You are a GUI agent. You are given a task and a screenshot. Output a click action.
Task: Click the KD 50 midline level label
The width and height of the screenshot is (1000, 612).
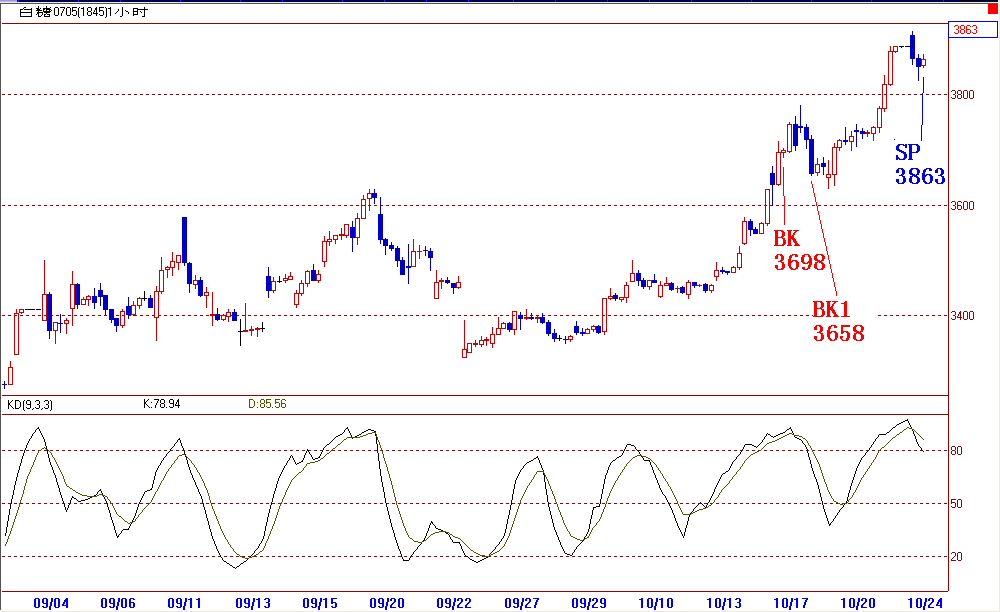[956, 504]
